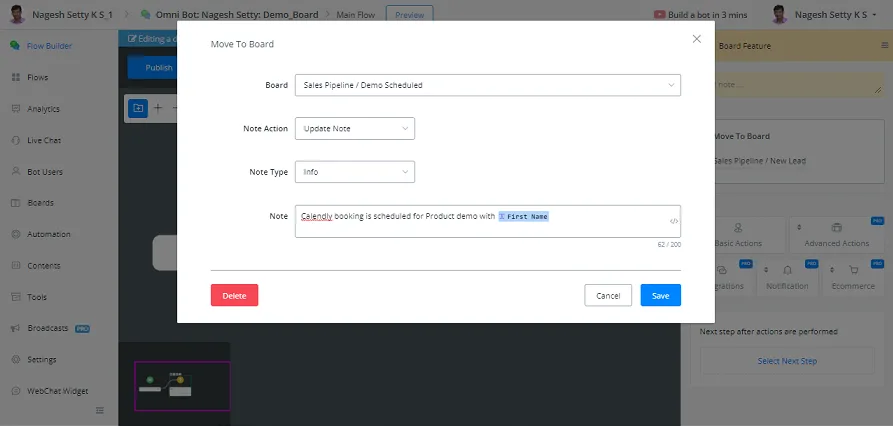This screenshot has width=893, height=426.
Task: Open WebChat Widget menu item
Action: tap(50, 391)
